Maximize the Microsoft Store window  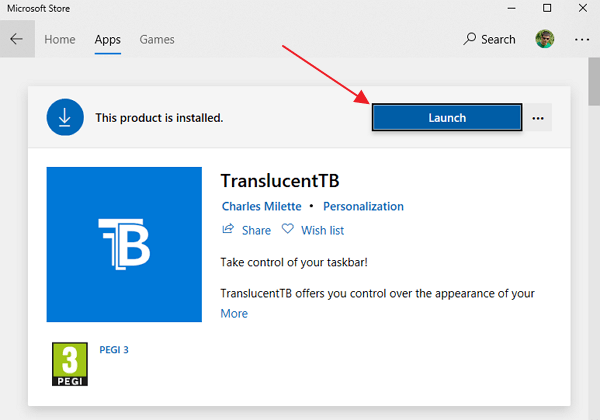point(547,8)
